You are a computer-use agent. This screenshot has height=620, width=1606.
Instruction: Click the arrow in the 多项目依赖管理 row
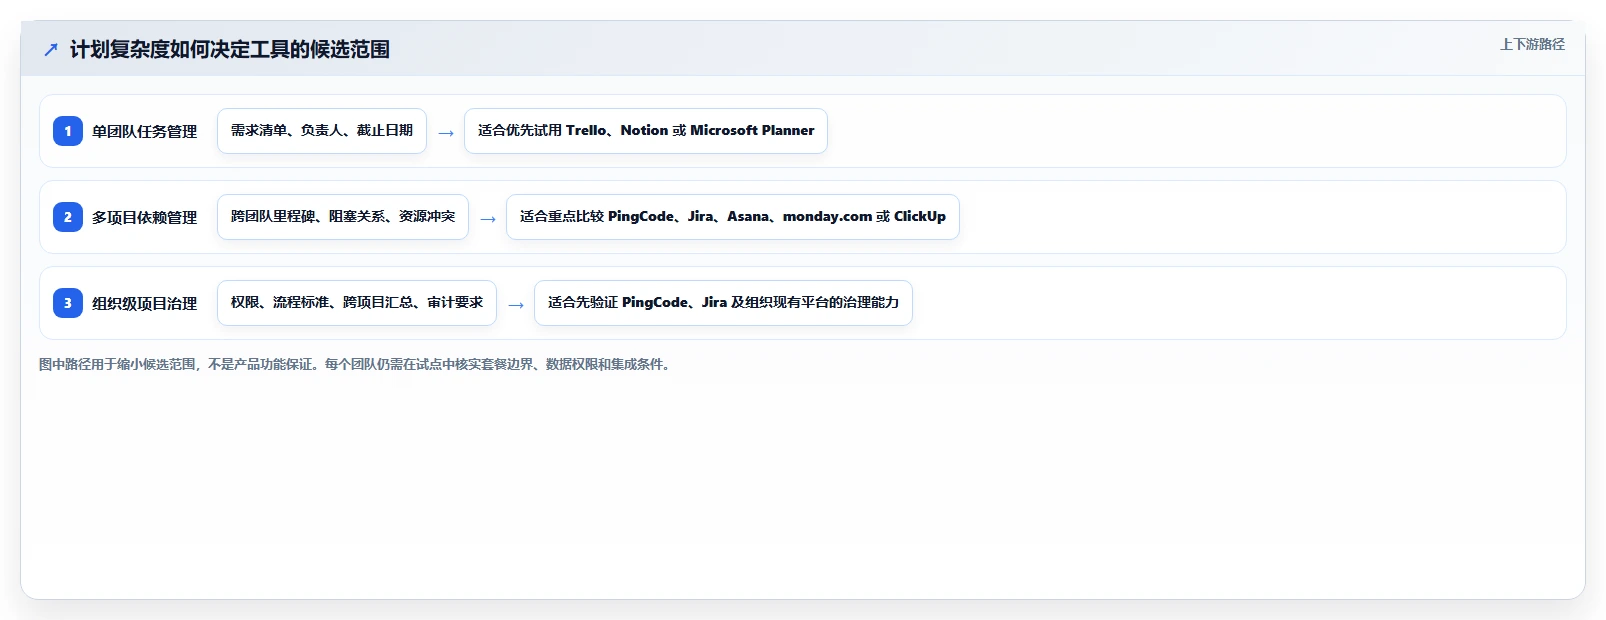488,219
